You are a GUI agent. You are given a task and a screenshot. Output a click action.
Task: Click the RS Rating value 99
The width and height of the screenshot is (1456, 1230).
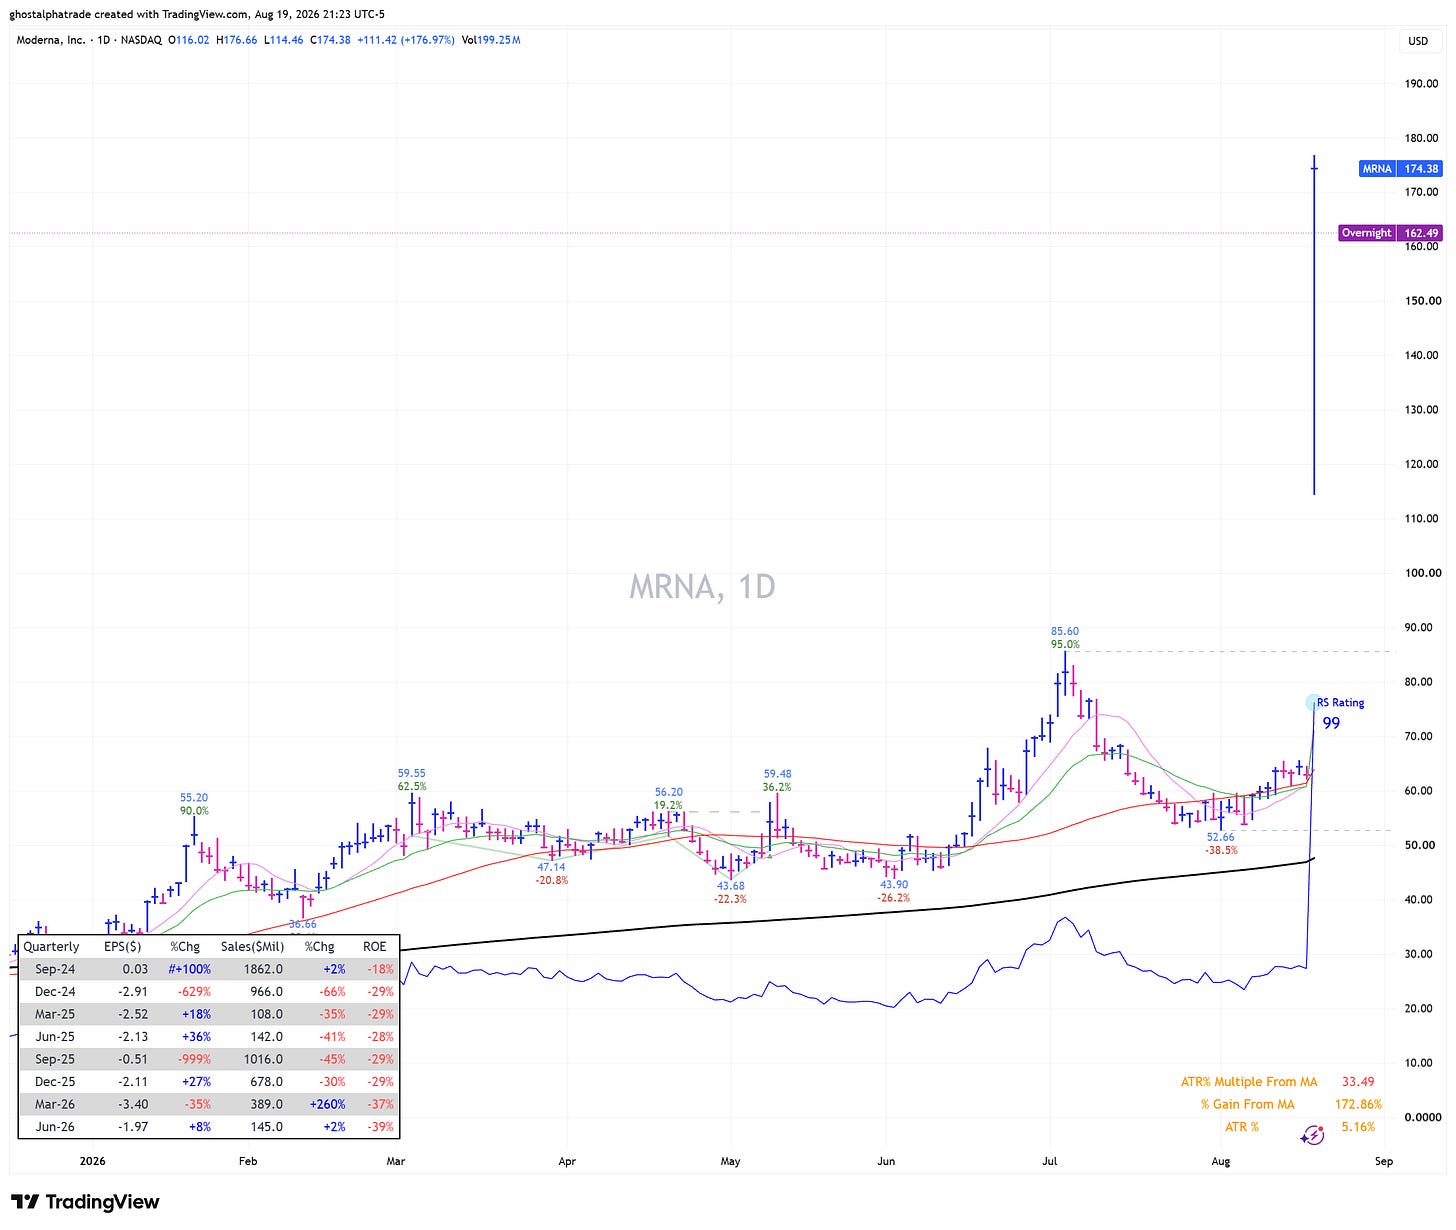pyautogui.click(x=1331, y=723)
